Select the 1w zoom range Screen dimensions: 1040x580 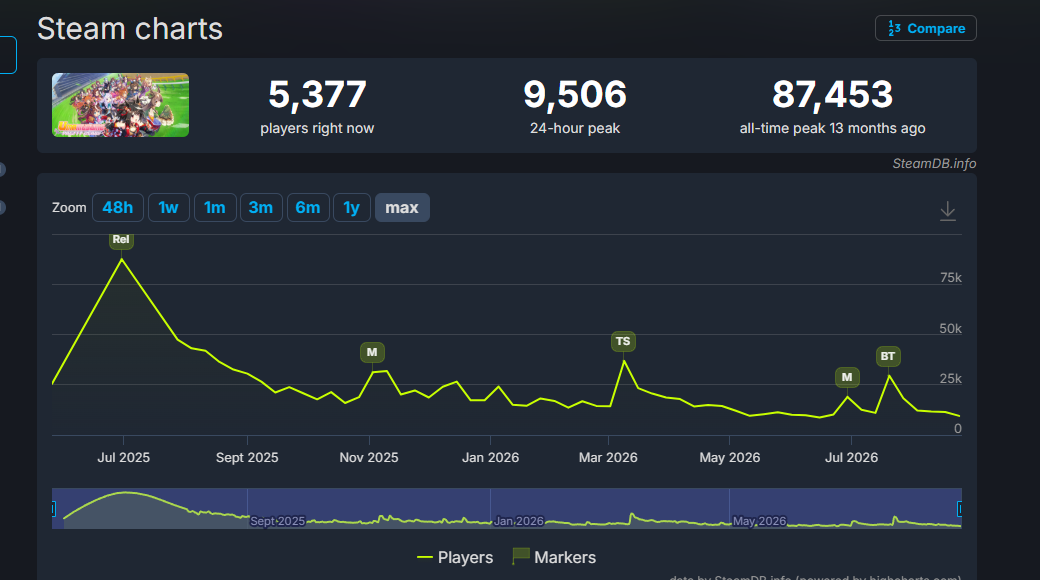168,208
